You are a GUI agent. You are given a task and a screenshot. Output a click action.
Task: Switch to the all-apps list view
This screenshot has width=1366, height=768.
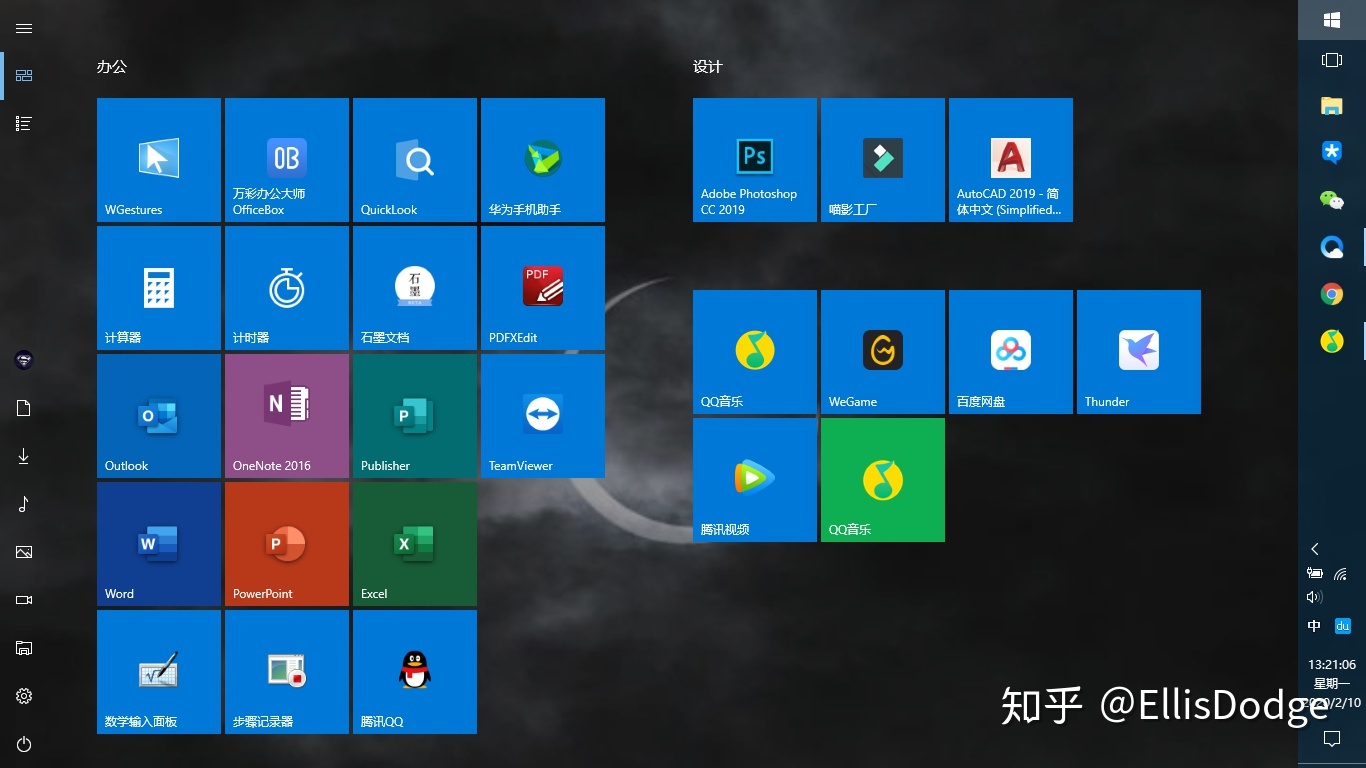(24, 122)
